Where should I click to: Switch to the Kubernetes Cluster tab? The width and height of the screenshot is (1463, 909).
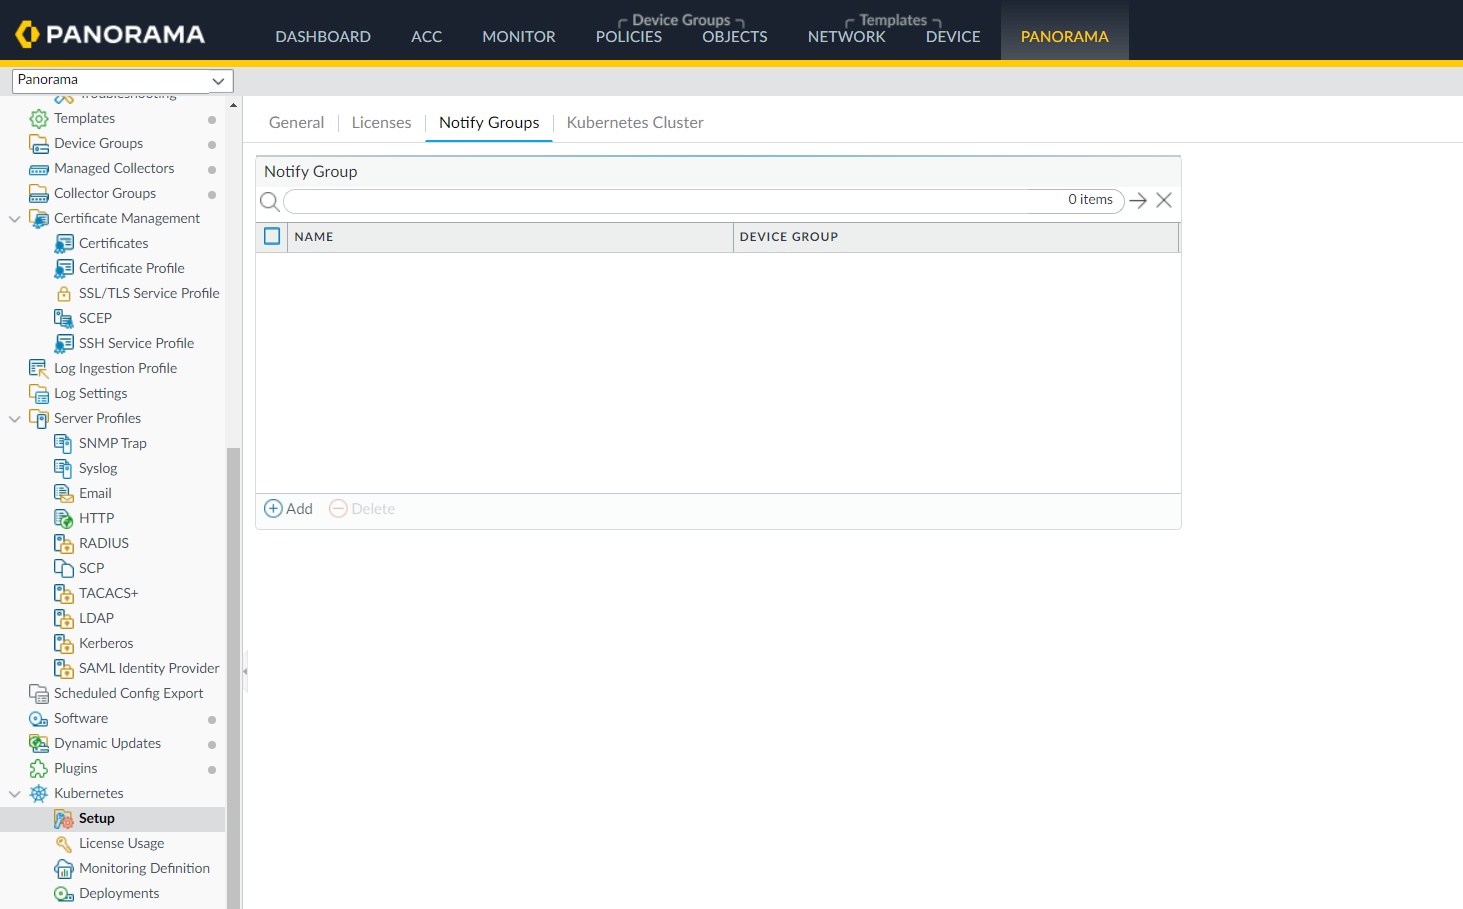(634, 123)
